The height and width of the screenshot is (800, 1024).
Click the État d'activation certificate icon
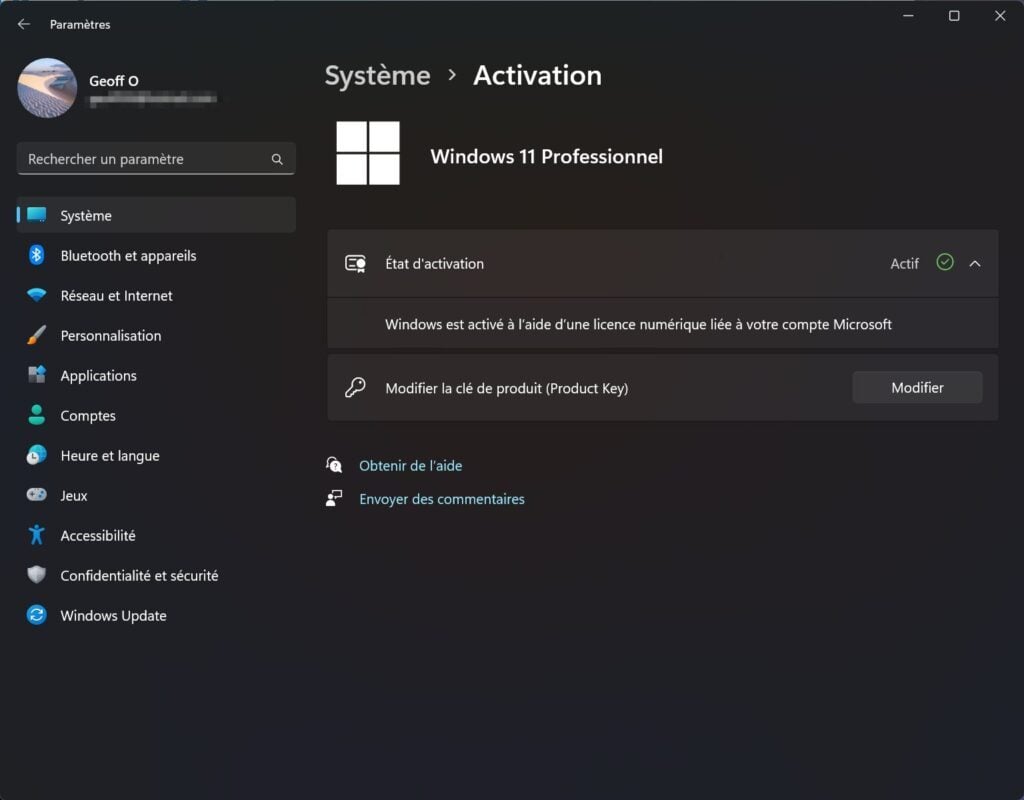click(355, 263)
